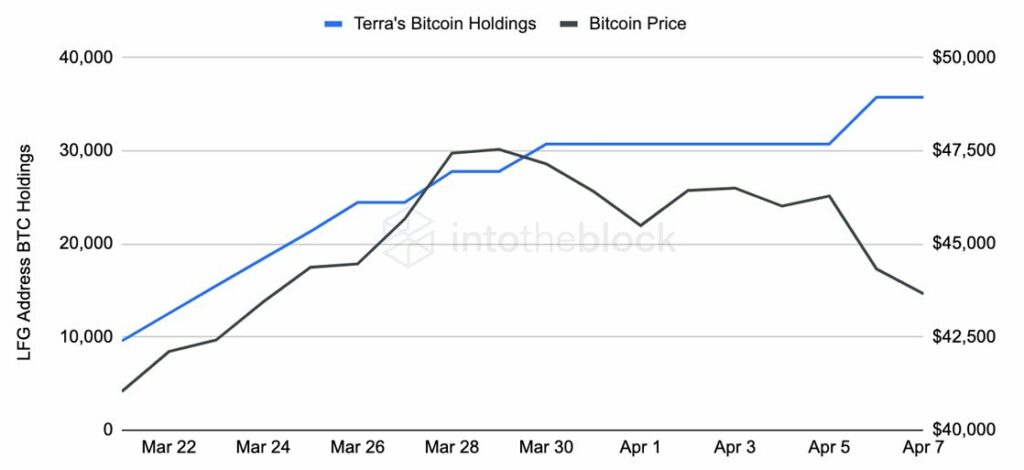1024x470 pixels.
Task: Click the intotheblock cube watermark logo
Action: (x=408, y=238)
